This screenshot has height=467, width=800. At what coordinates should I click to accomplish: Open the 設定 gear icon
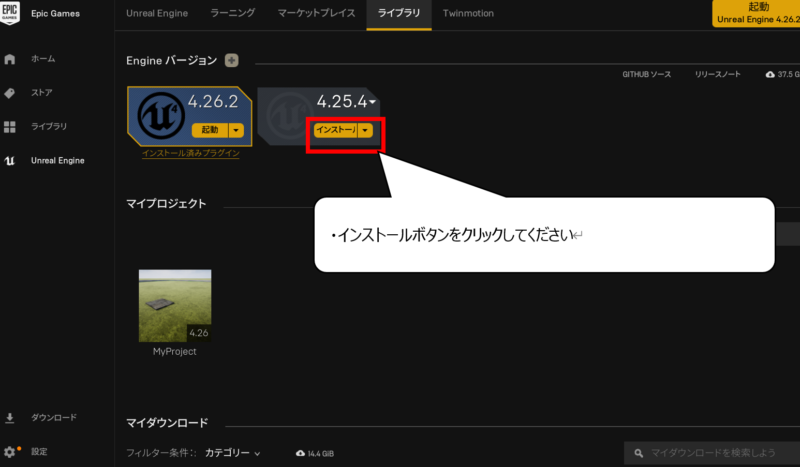(9, 452)
